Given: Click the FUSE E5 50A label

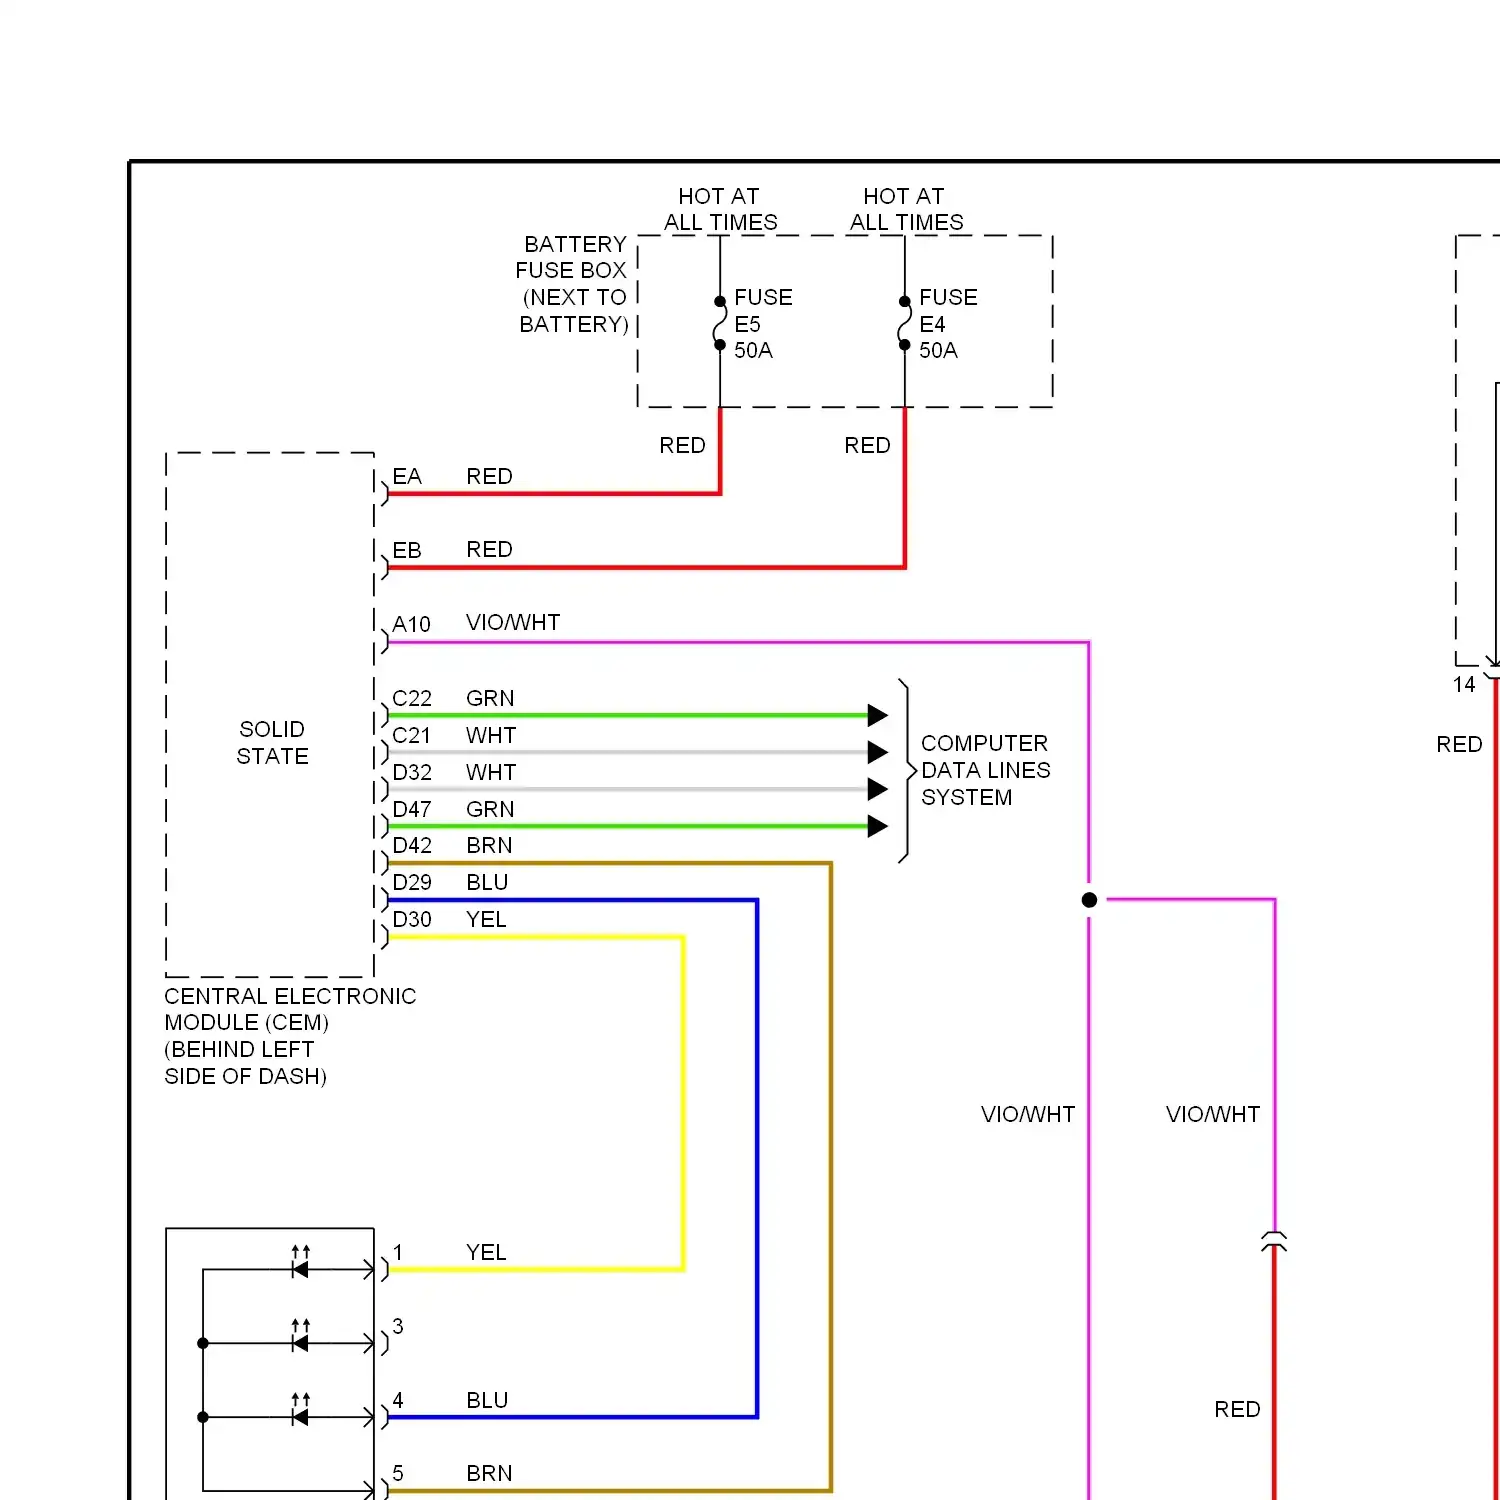Looking at the screenshot, I should click(763, 324).
